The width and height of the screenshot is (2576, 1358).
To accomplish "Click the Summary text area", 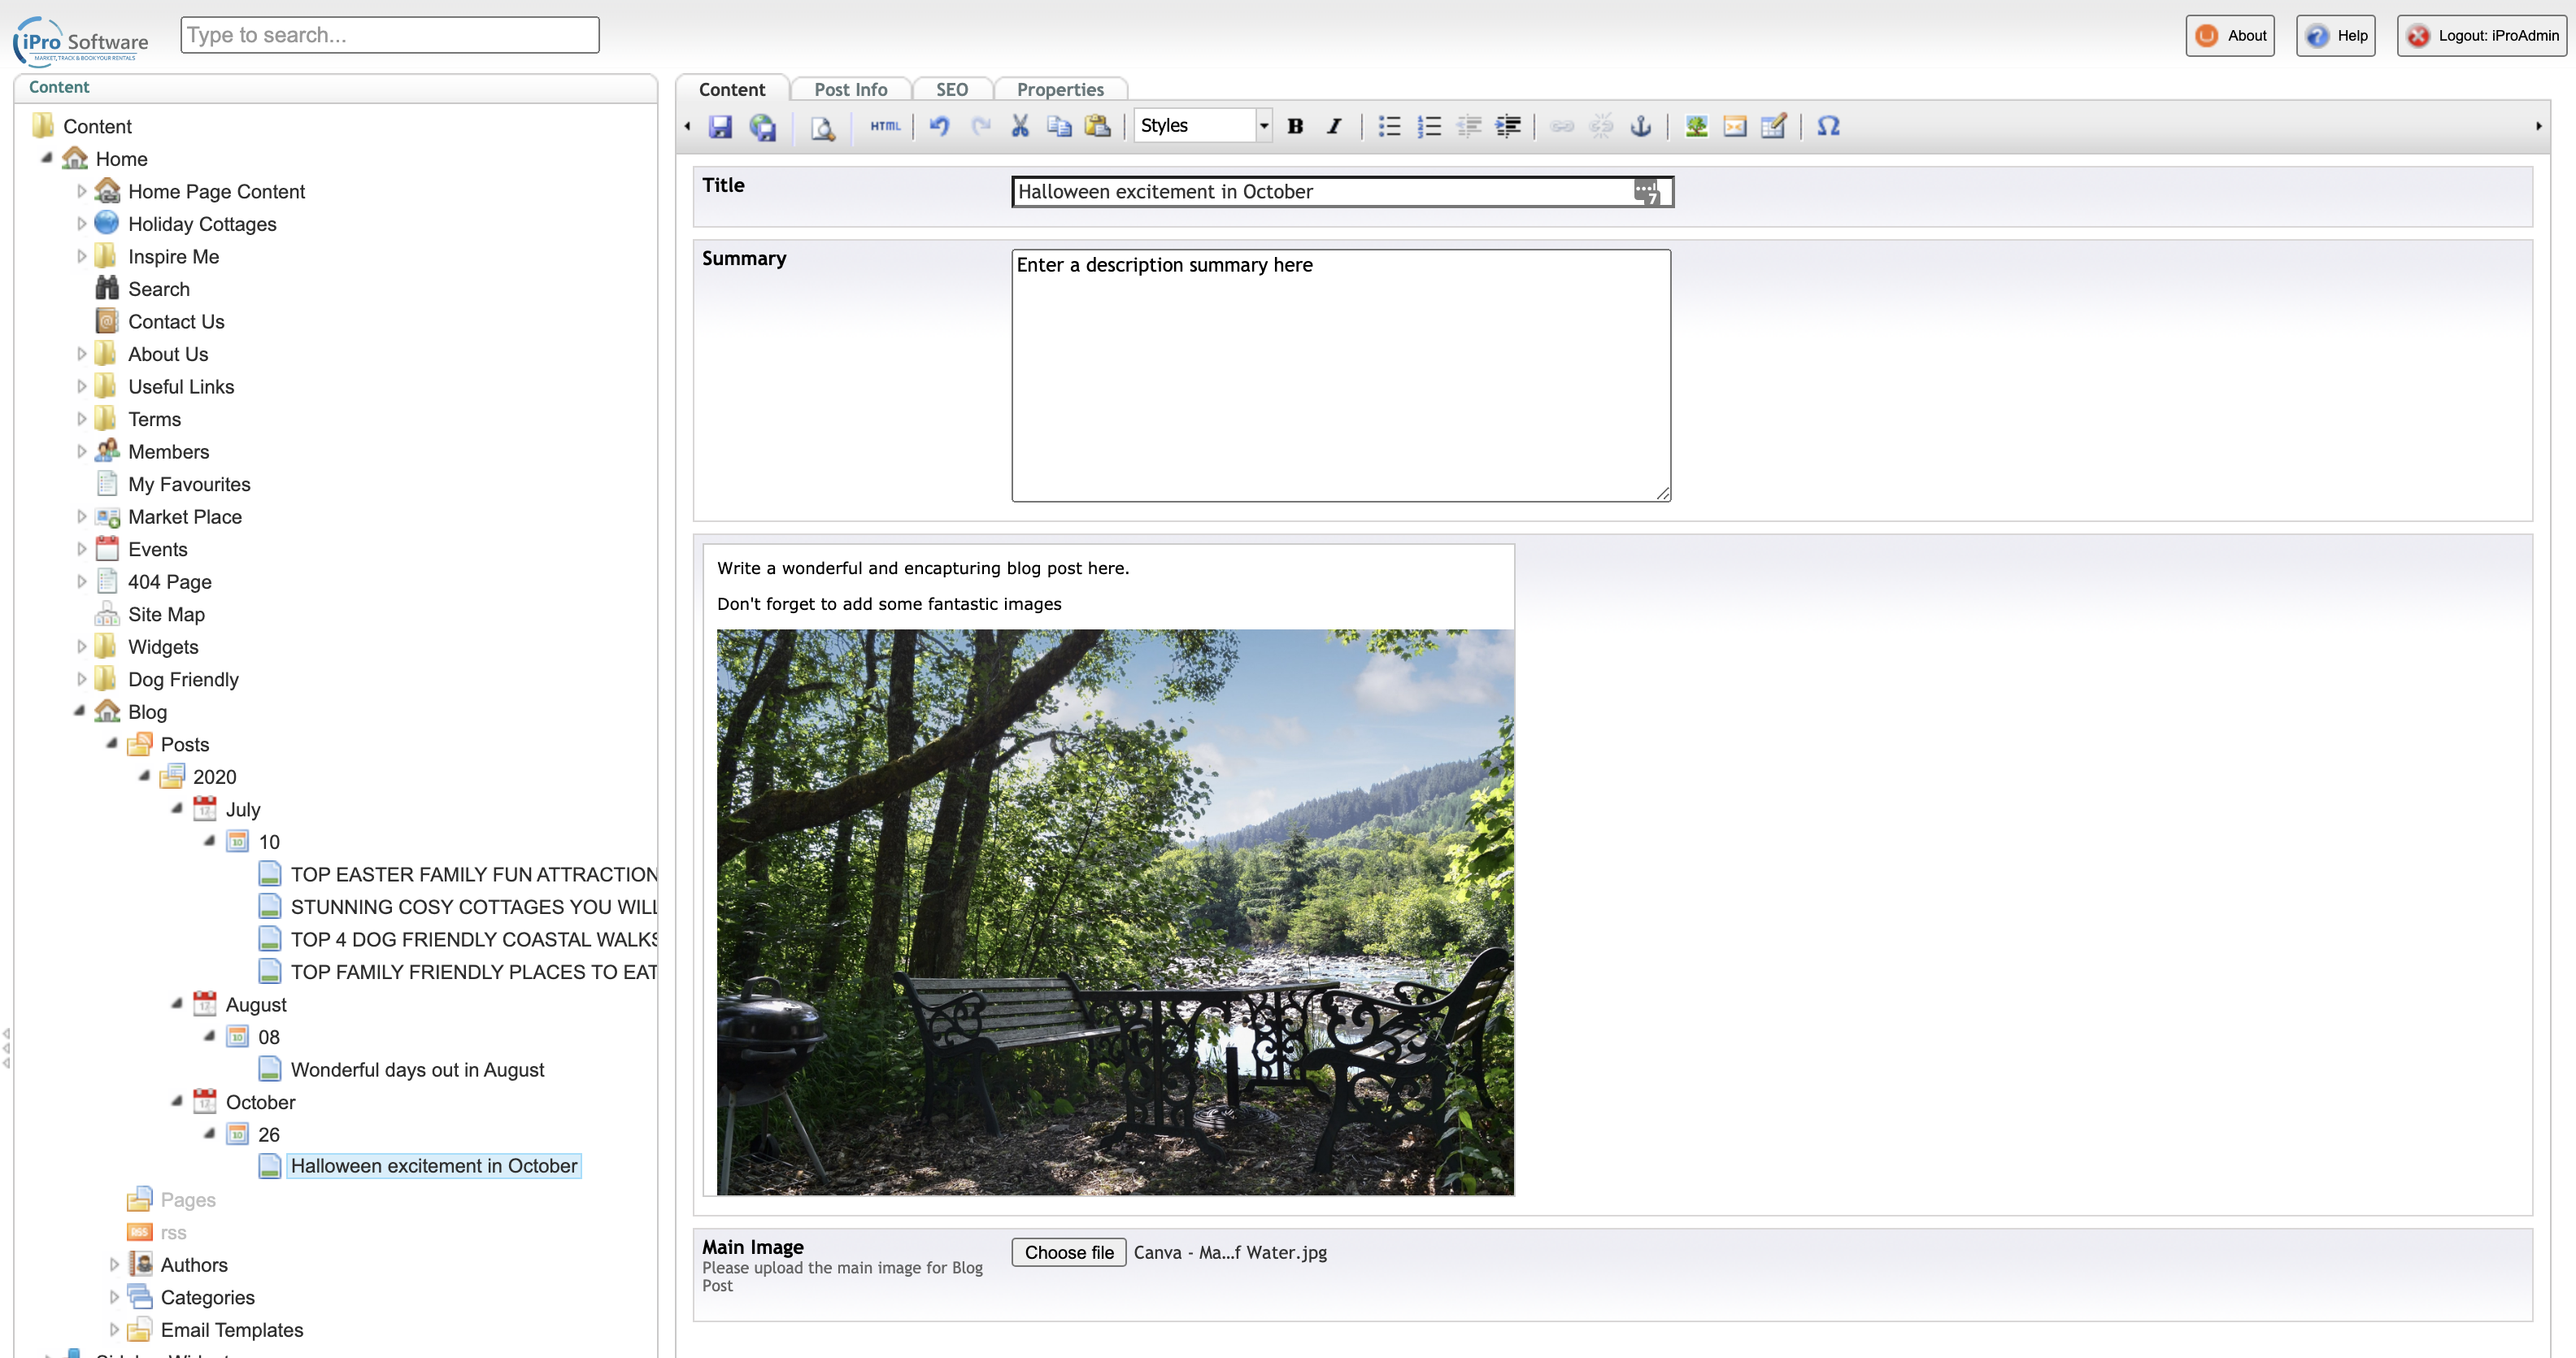I will 1340,375.
